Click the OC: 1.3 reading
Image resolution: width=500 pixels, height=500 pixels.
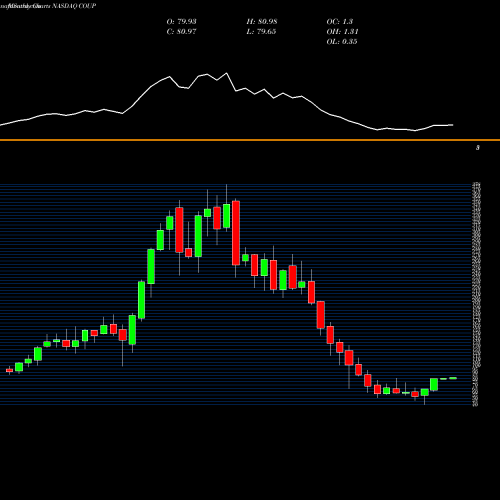point(340,22)
